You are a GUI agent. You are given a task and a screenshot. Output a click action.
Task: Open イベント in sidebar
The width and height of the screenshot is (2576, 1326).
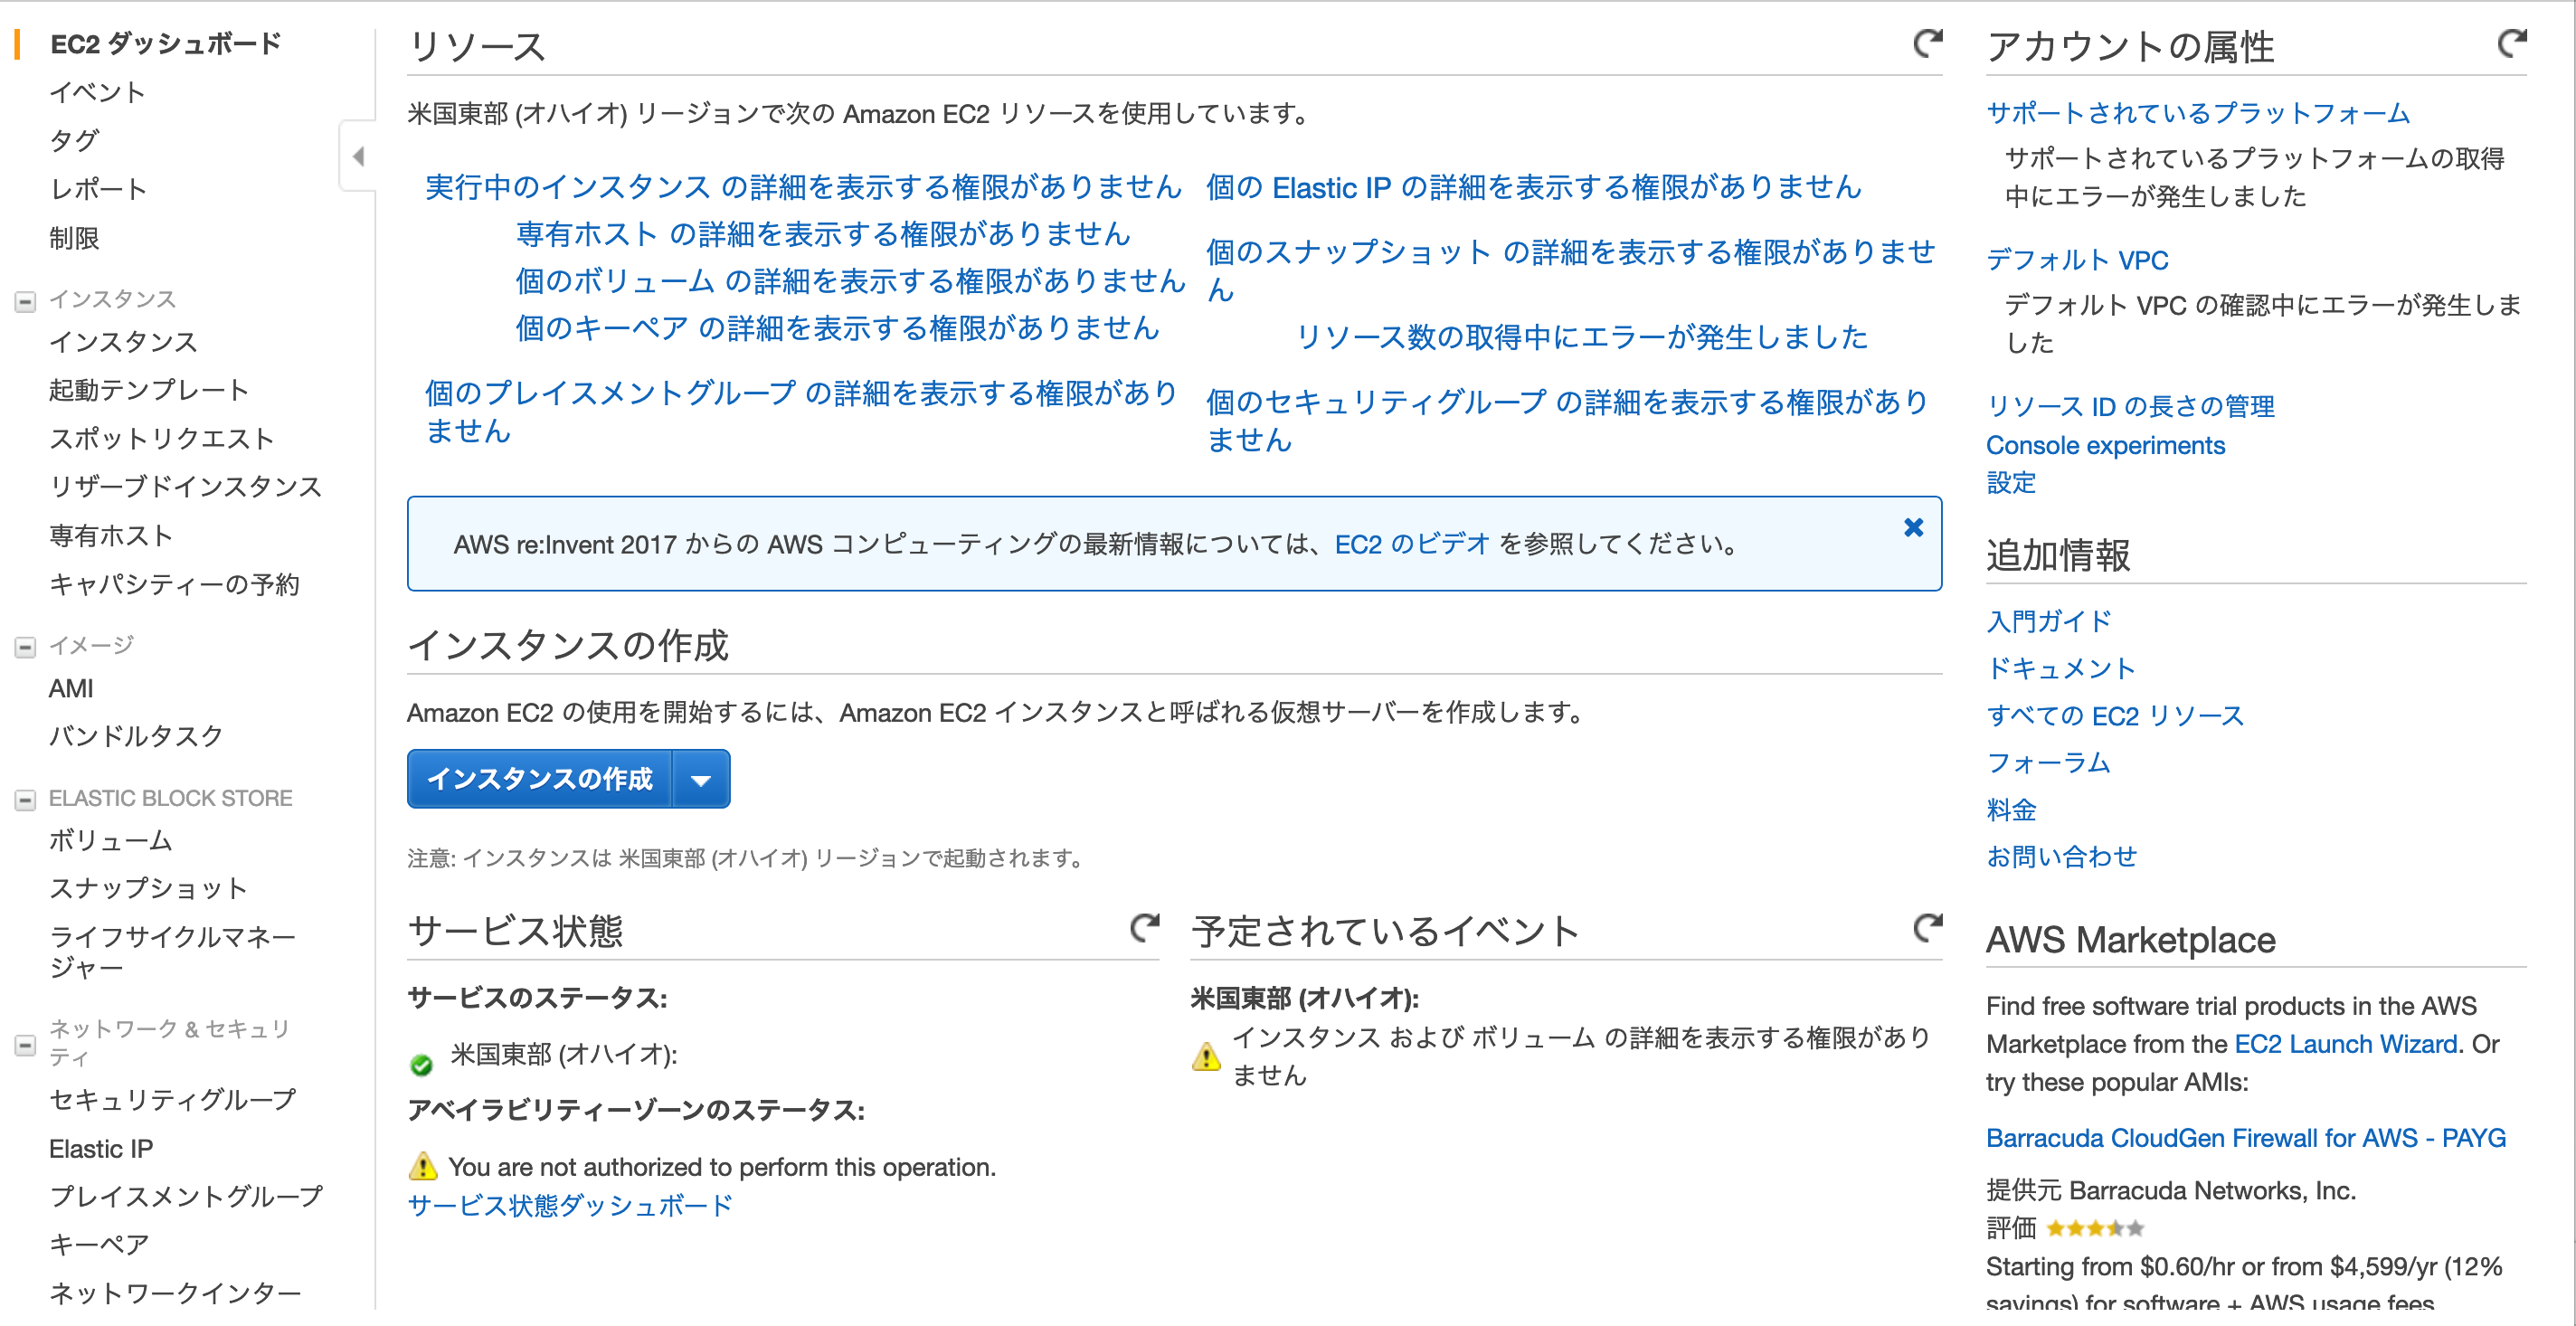point(98,92)
